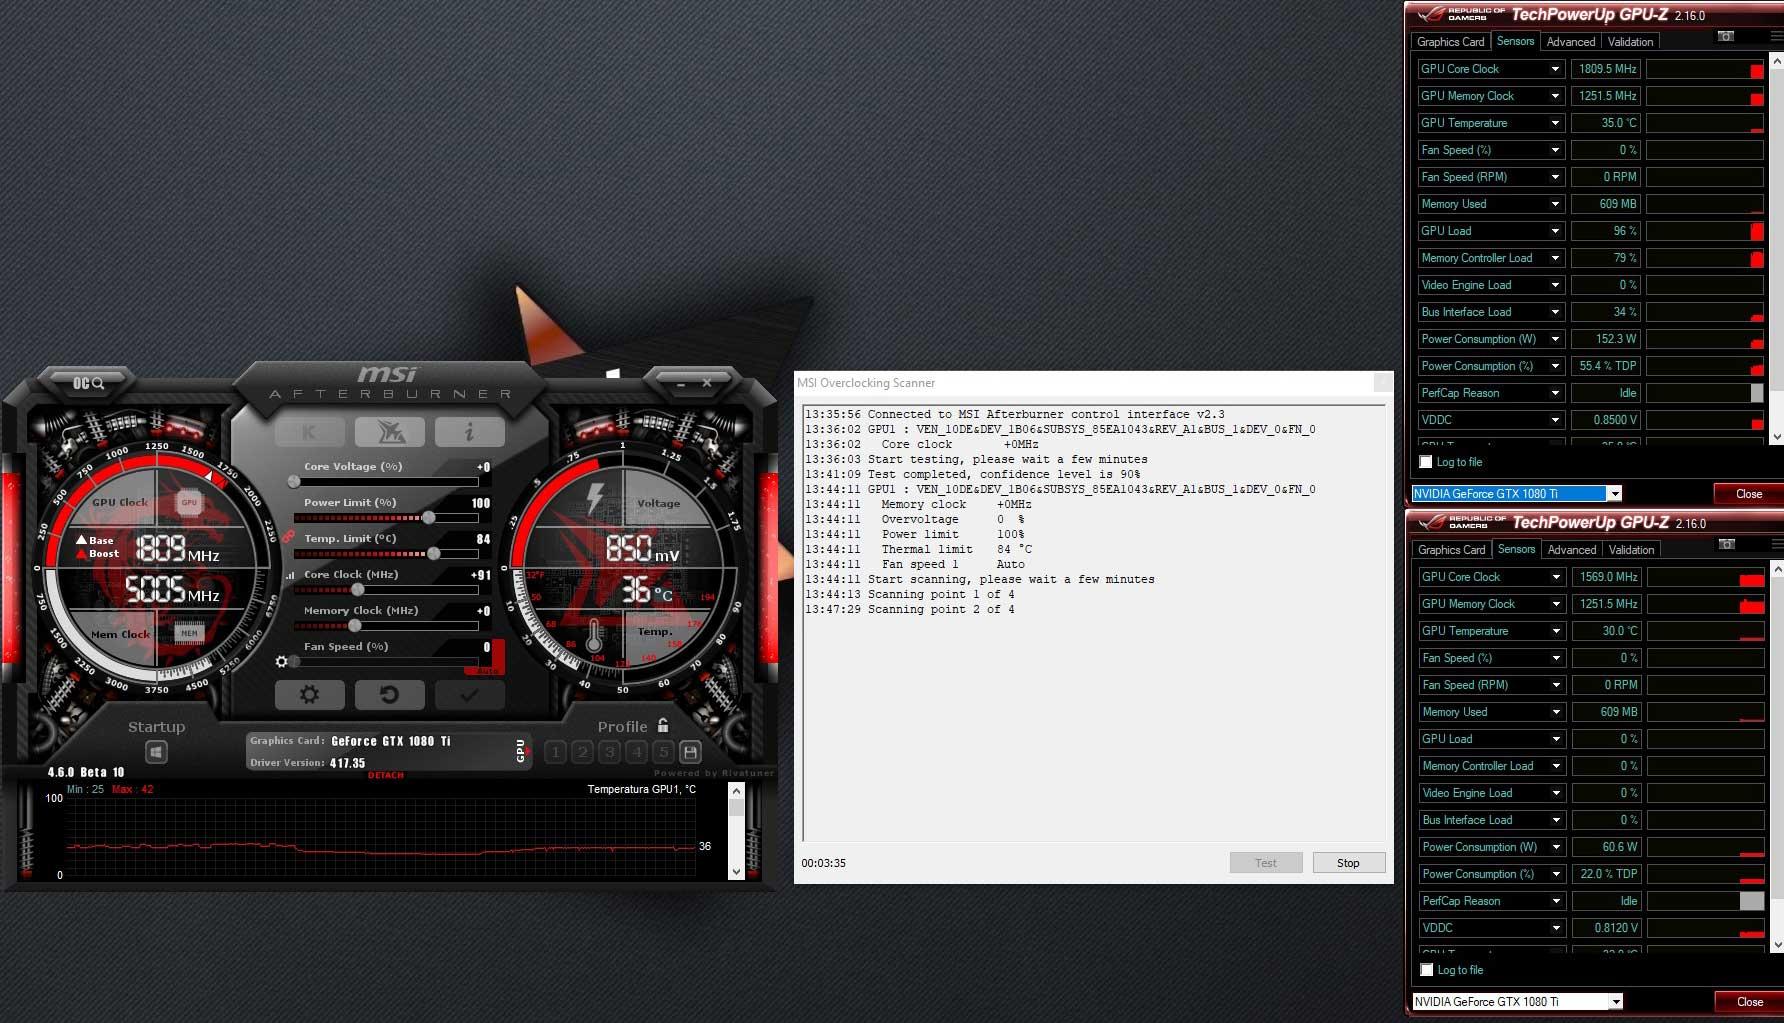Expand GPU Temperature dropdown in top GPU-Z
The image size is (1784, 1023).
[x=1555, y=123]
